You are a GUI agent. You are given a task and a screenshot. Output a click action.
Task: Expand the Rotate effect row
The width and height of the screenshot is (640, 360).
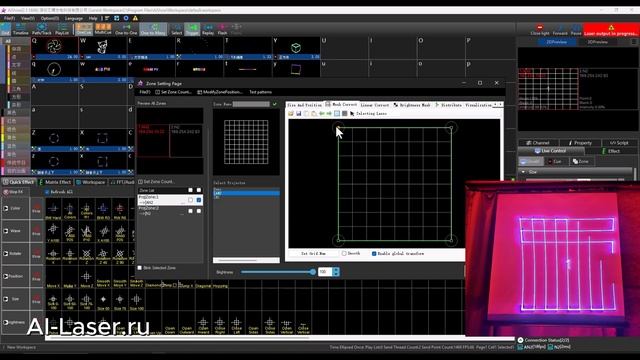(6, 253)
